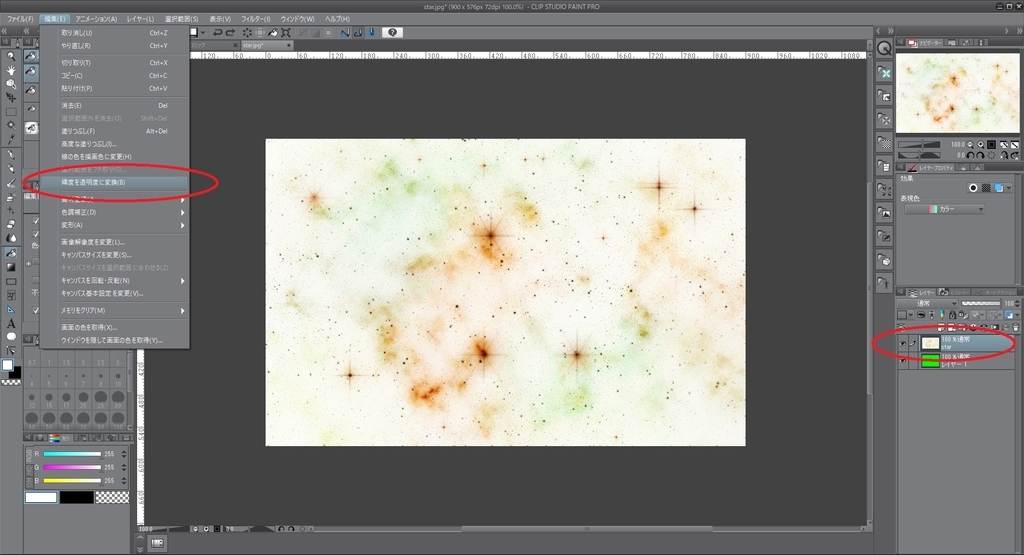Expand 色調補正(D) submenu

[x=115, y=212]
